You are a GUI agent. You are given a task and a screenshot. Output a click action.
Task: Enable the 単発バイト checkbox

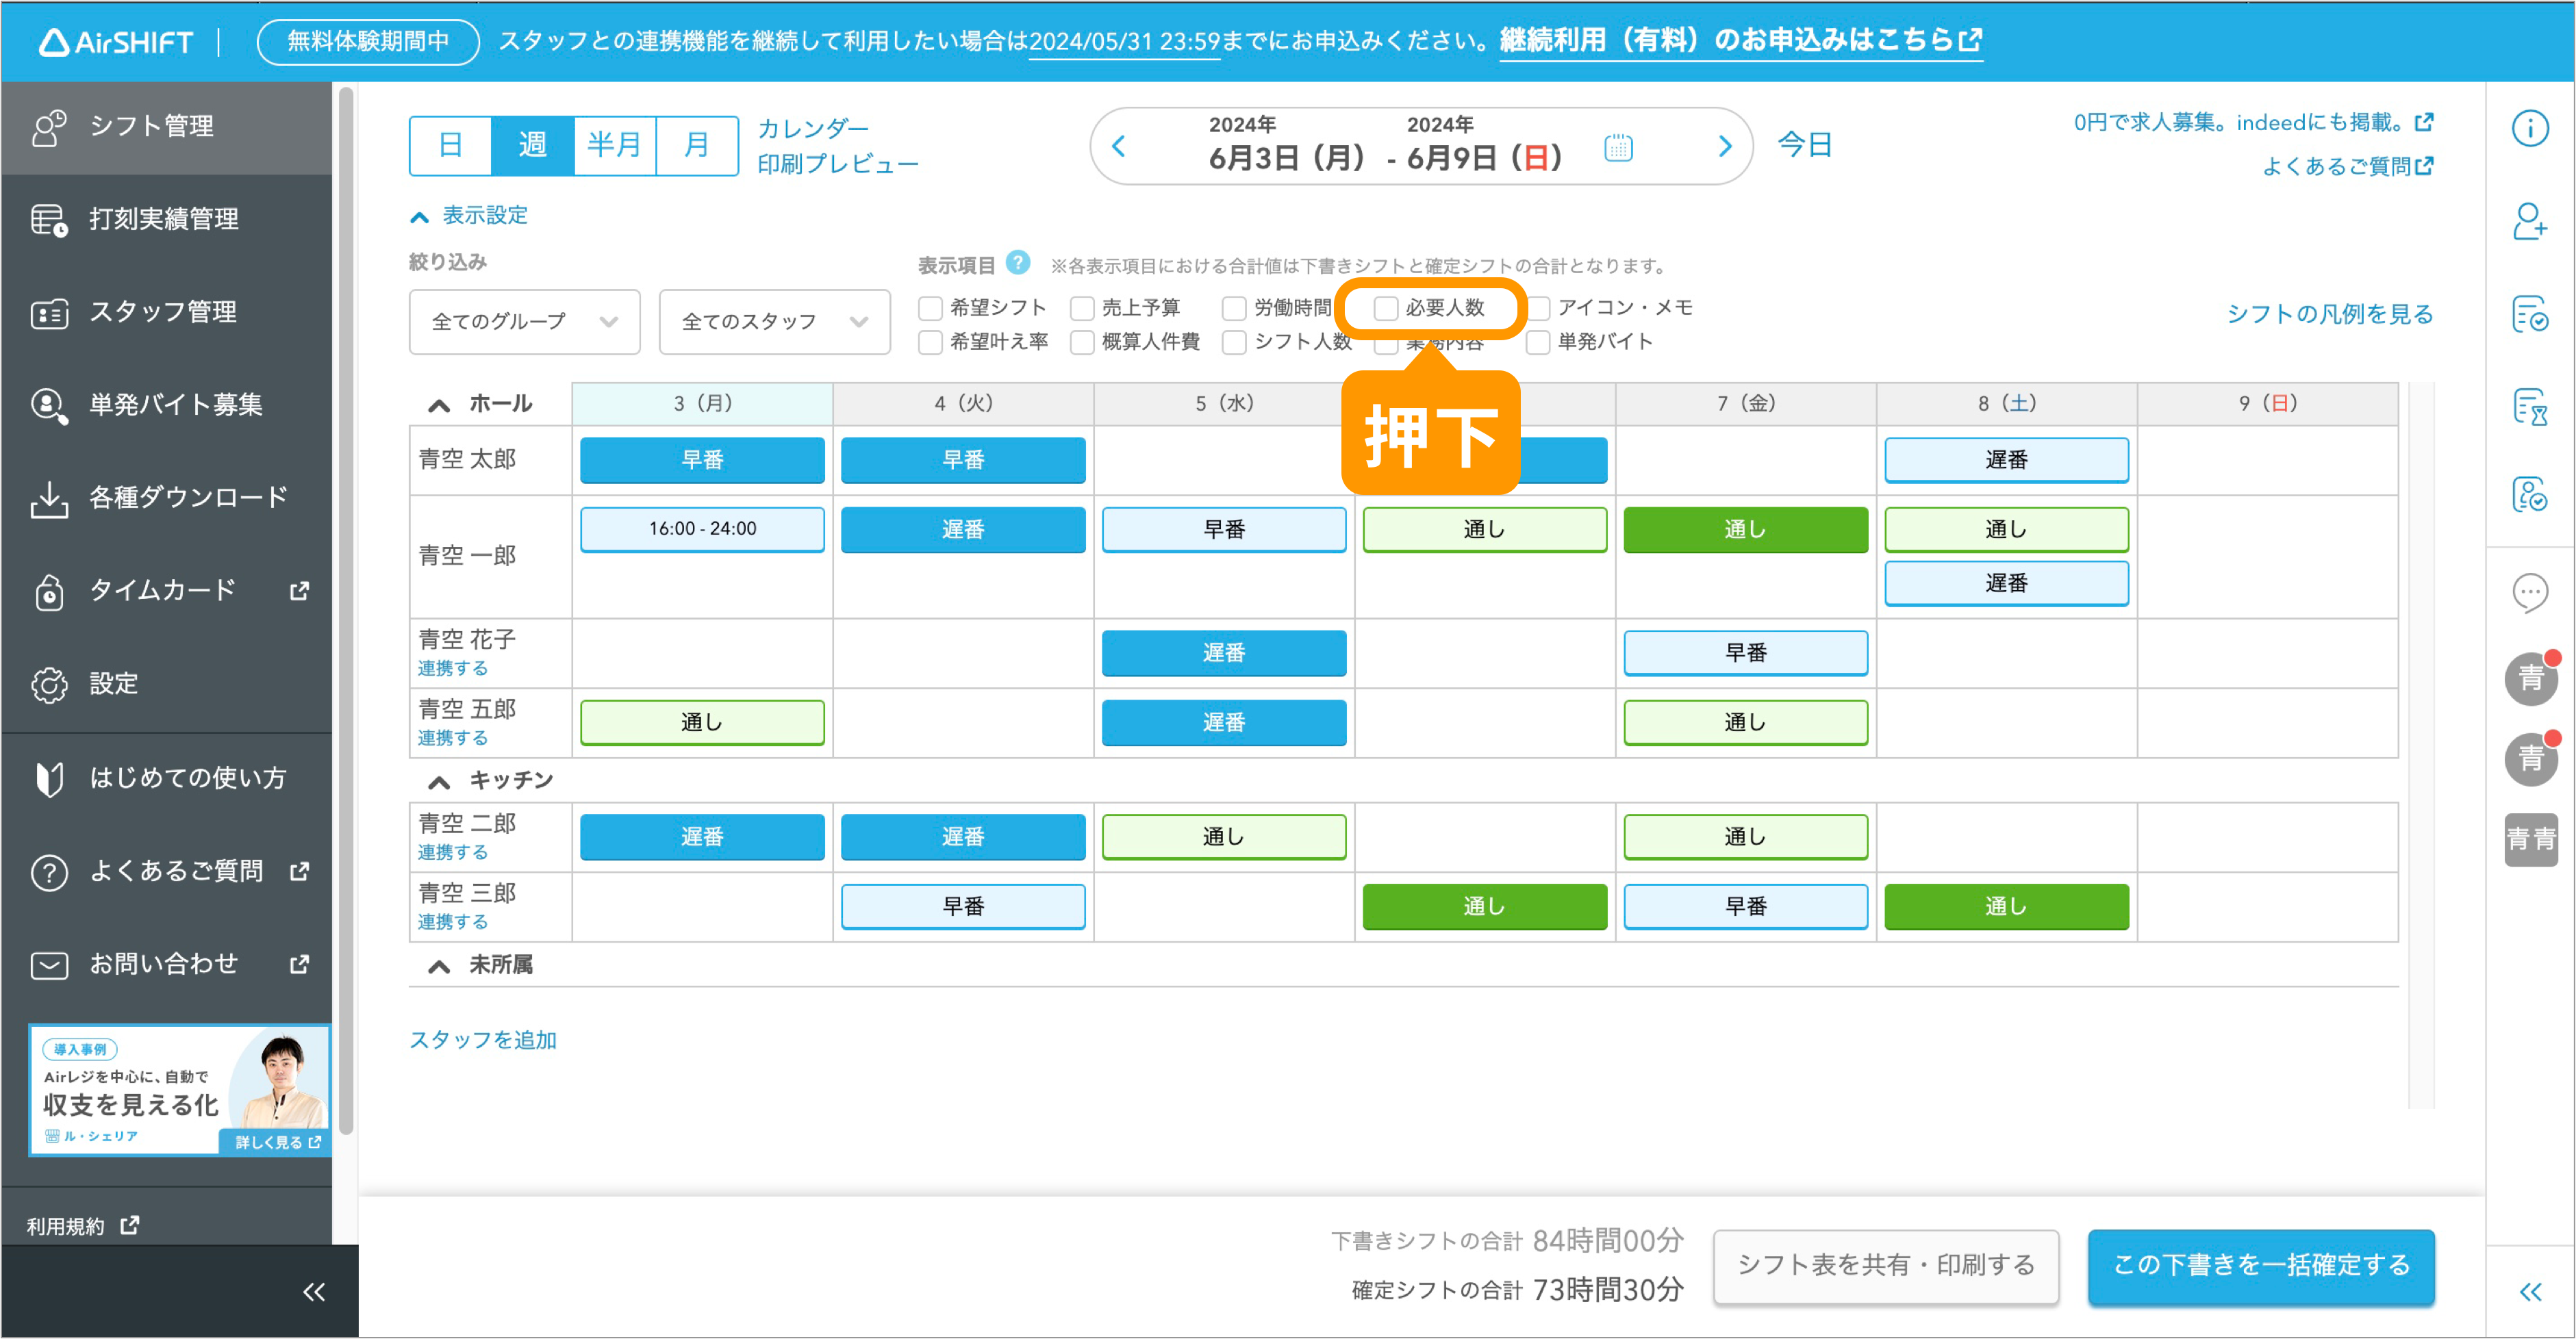[1538, 342]
